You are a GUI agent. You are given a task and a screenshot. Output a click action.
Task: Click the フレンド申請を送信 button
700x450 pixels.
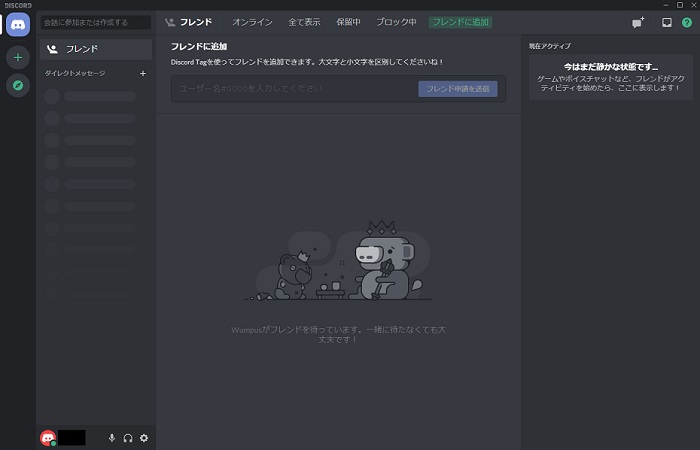coord(458,89)
